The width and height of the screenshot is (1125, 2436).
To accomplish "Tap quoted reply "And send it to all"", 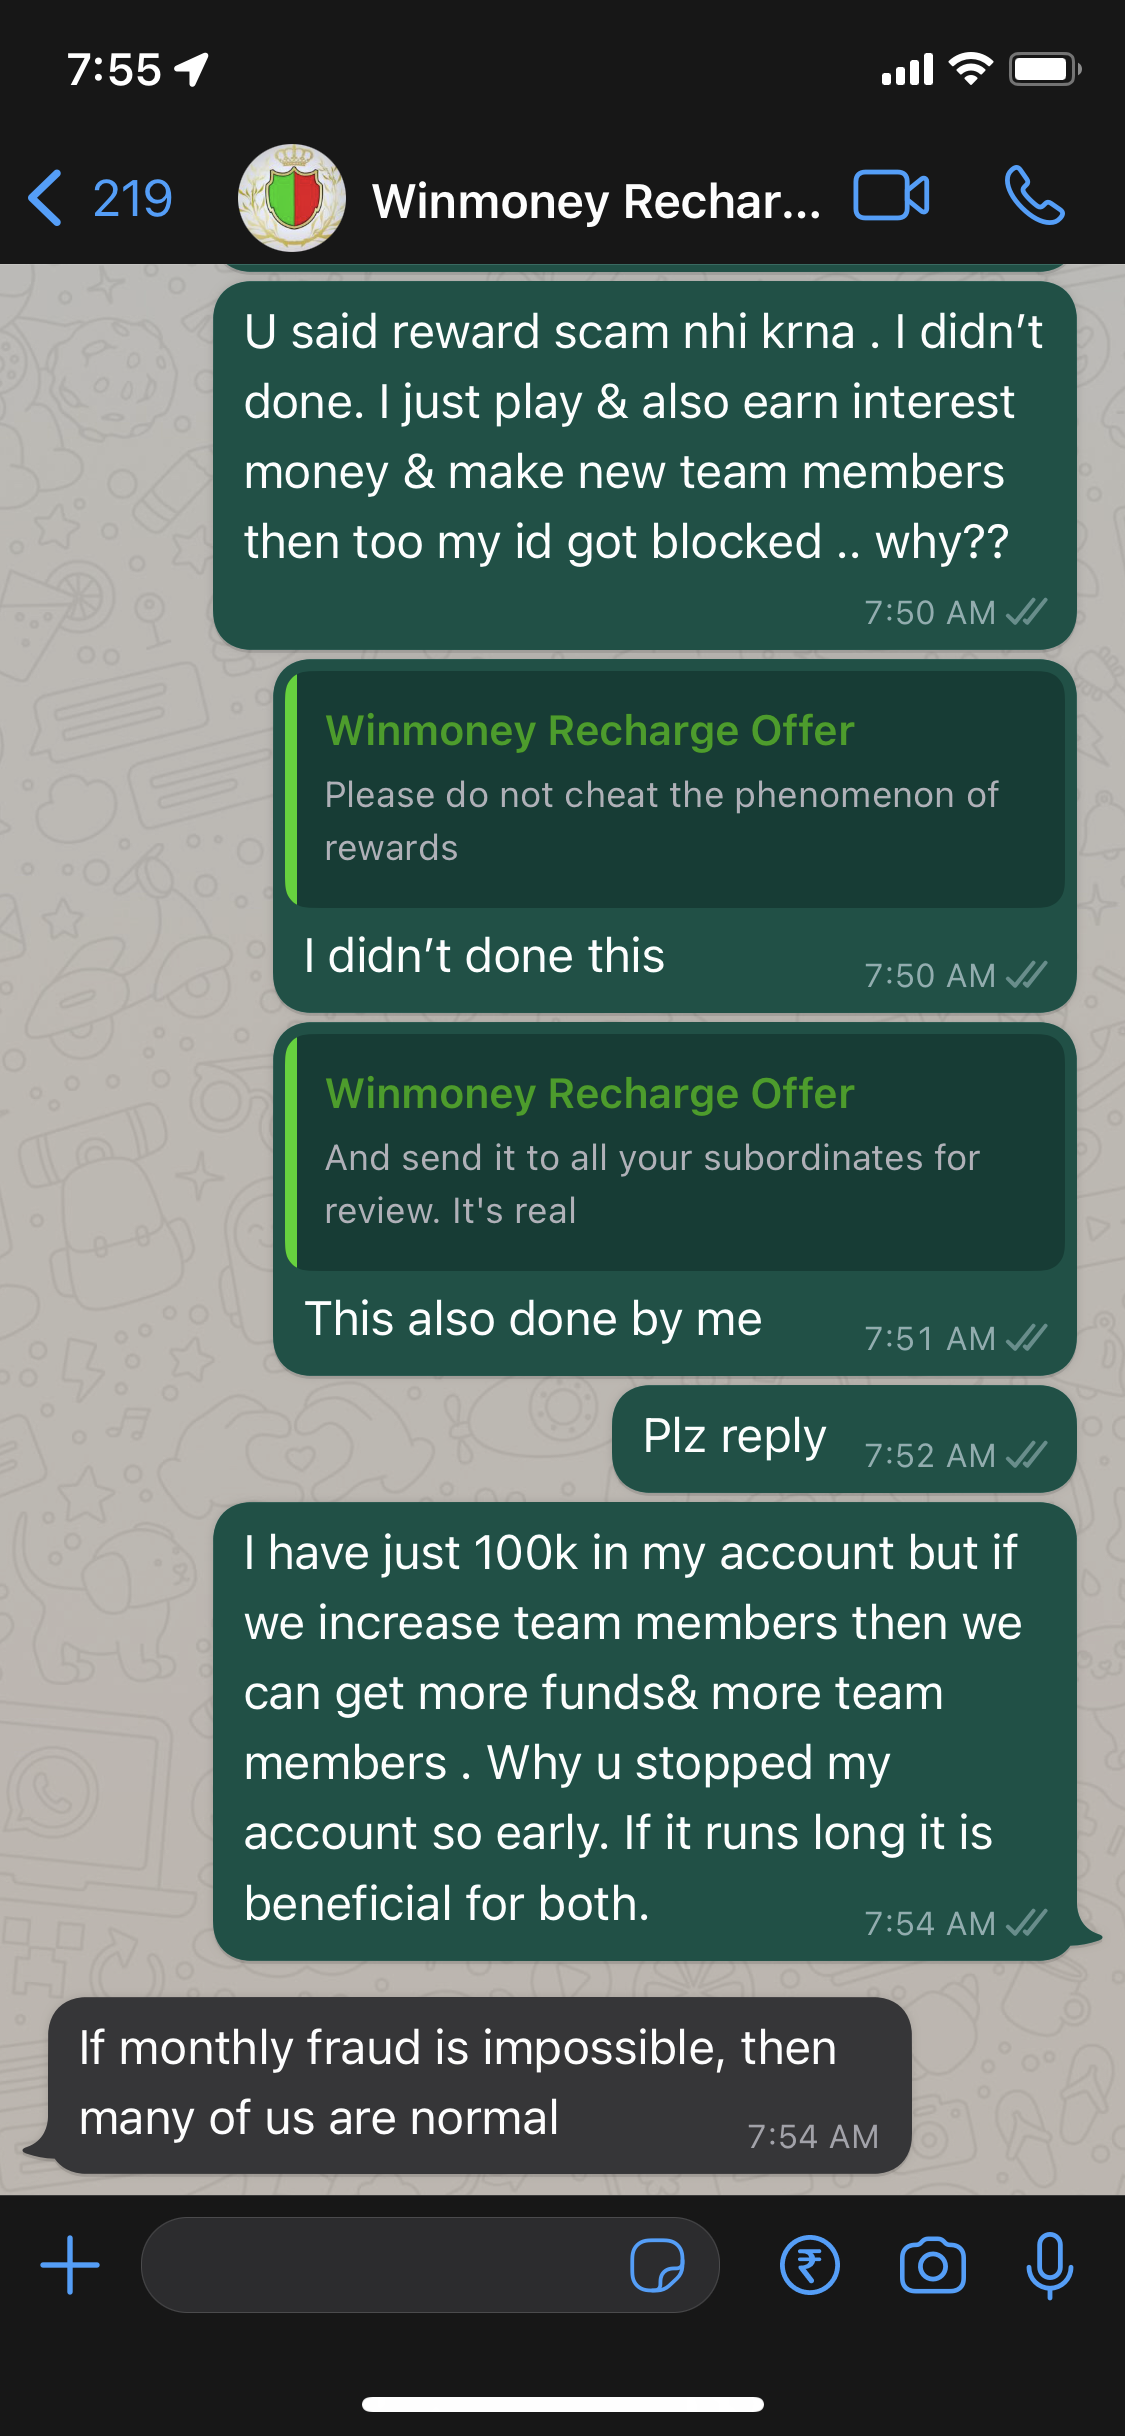I will click(x=675, y=1153).
